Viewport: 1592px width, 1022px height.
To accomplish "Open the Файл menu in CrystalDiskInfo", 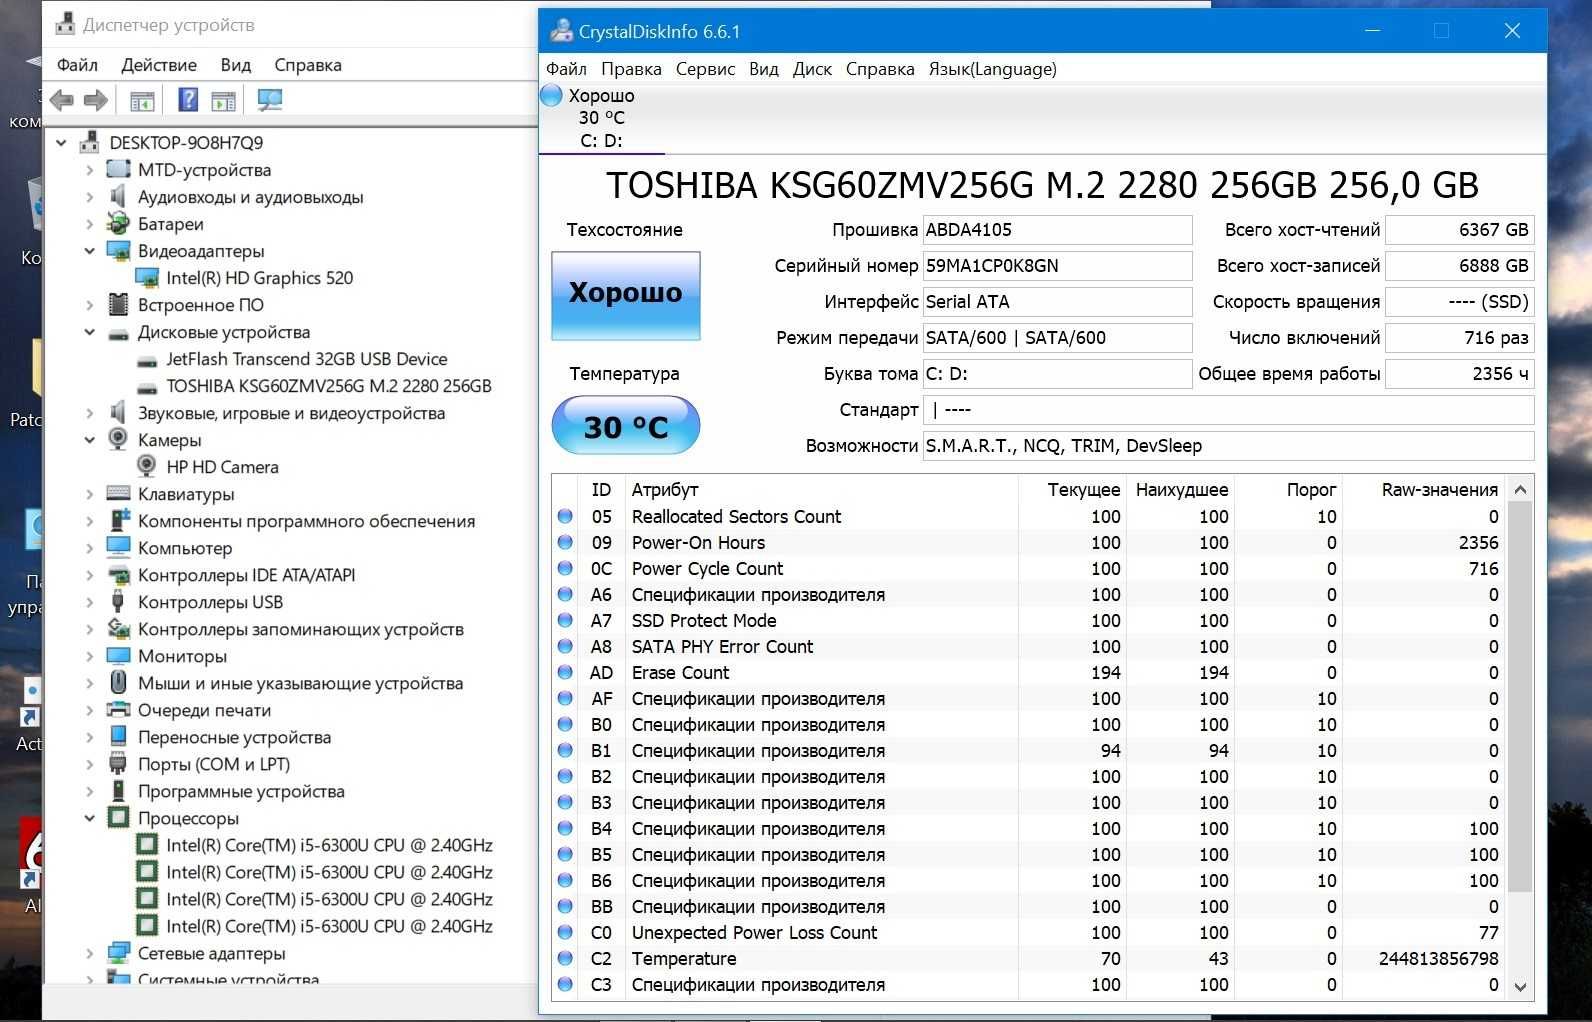I will 566,69.
